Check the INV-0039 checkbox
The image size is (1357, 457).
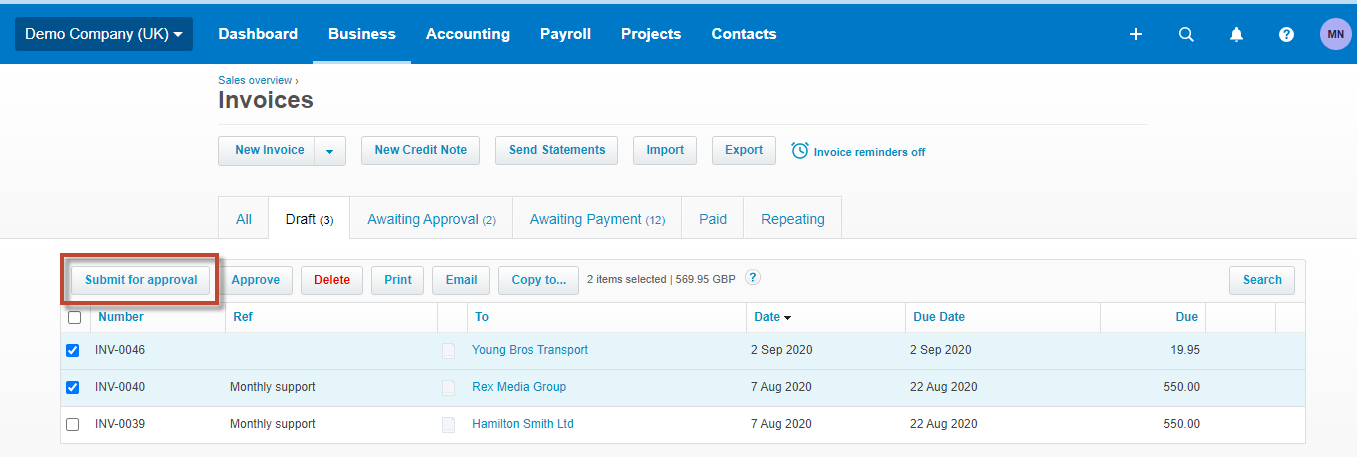tap(72, 425)
